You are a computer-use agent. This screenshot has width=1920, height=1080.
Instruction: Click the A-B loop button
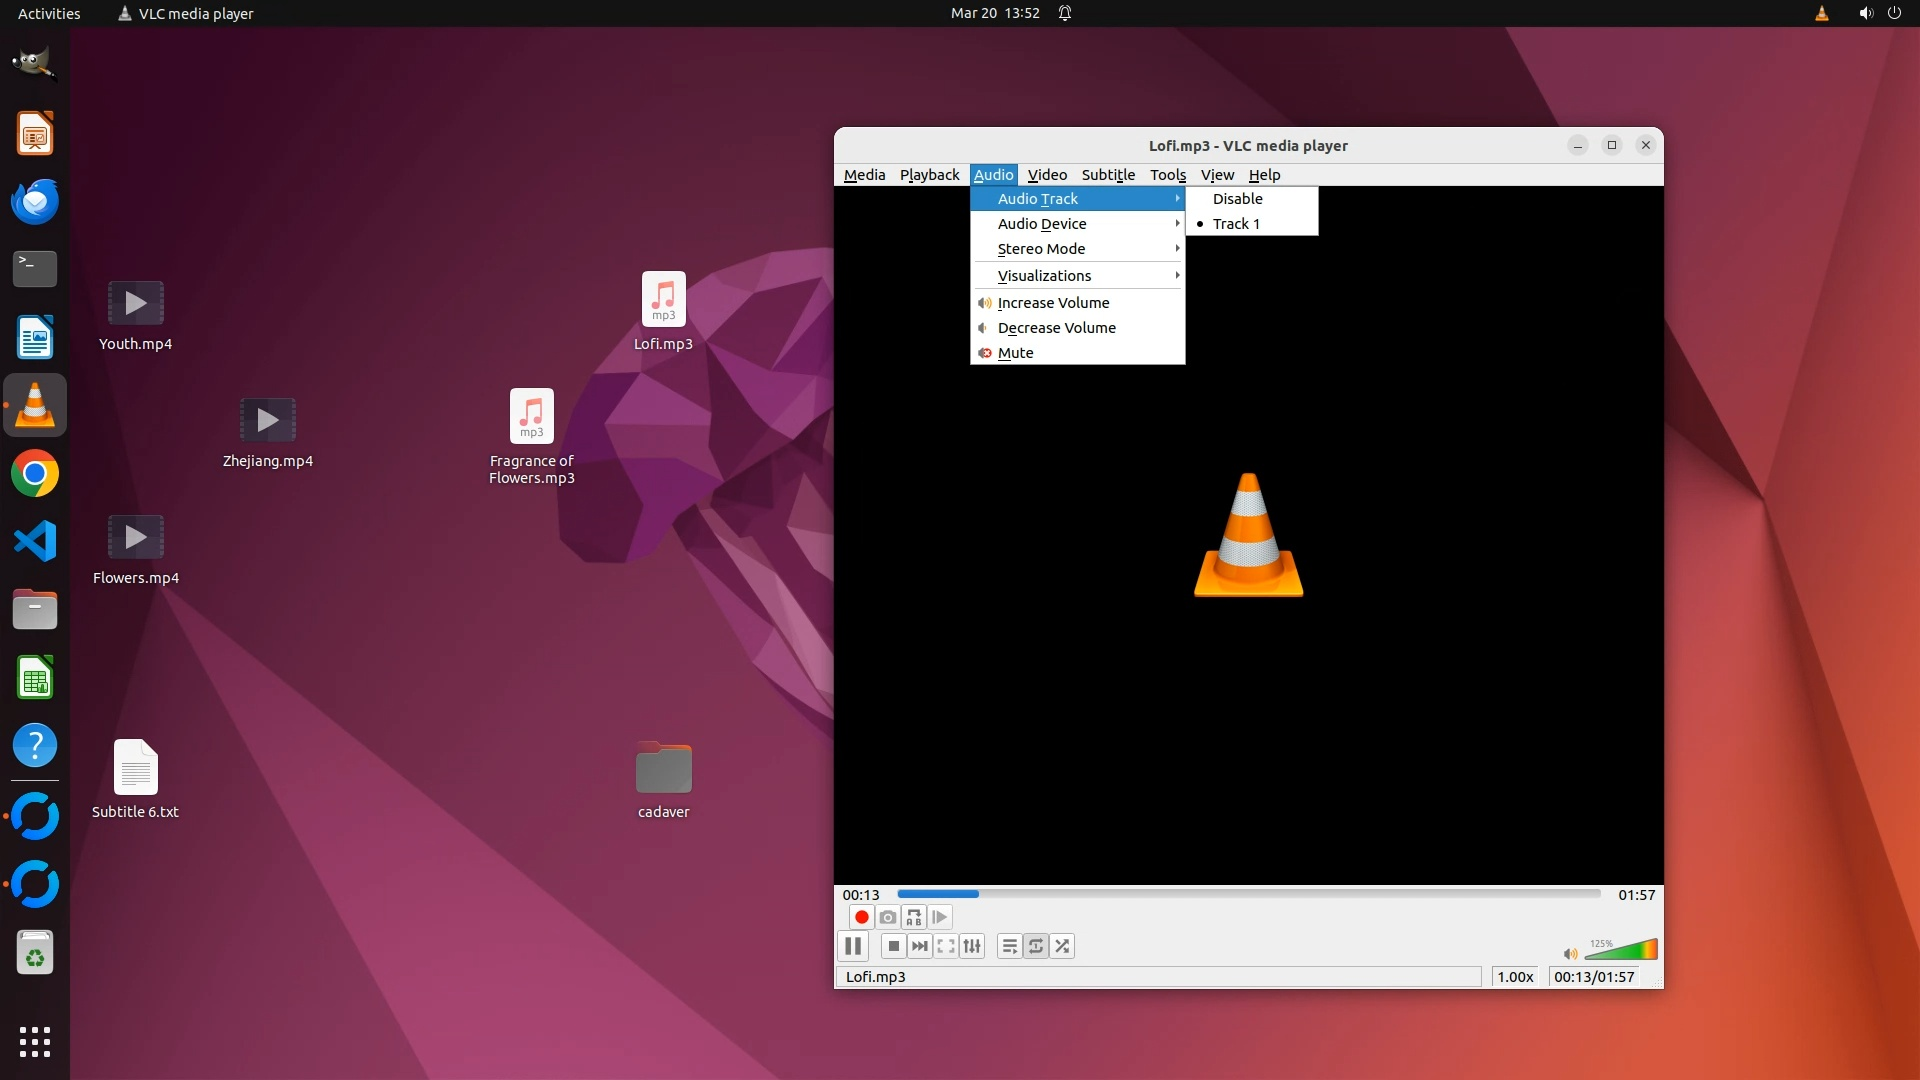click(x=913, y=917)
